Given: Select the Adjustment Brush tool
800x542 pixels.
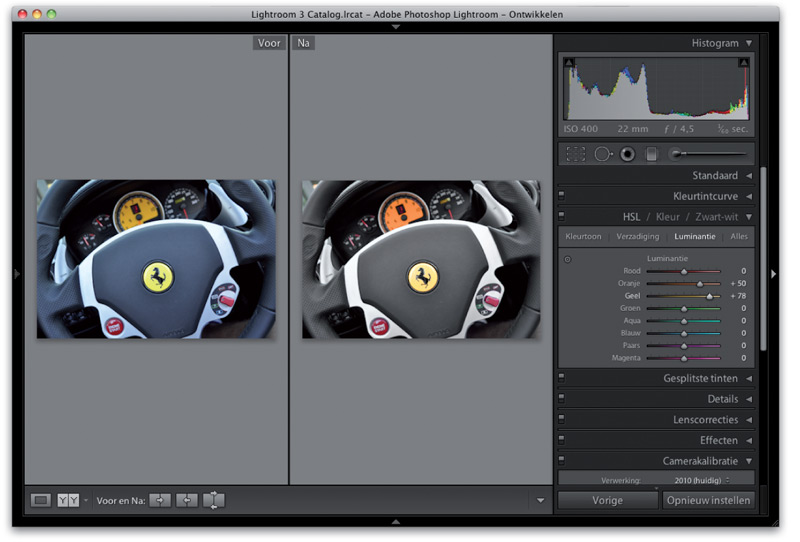Looking at the screenshot, I should coord(708,154).
